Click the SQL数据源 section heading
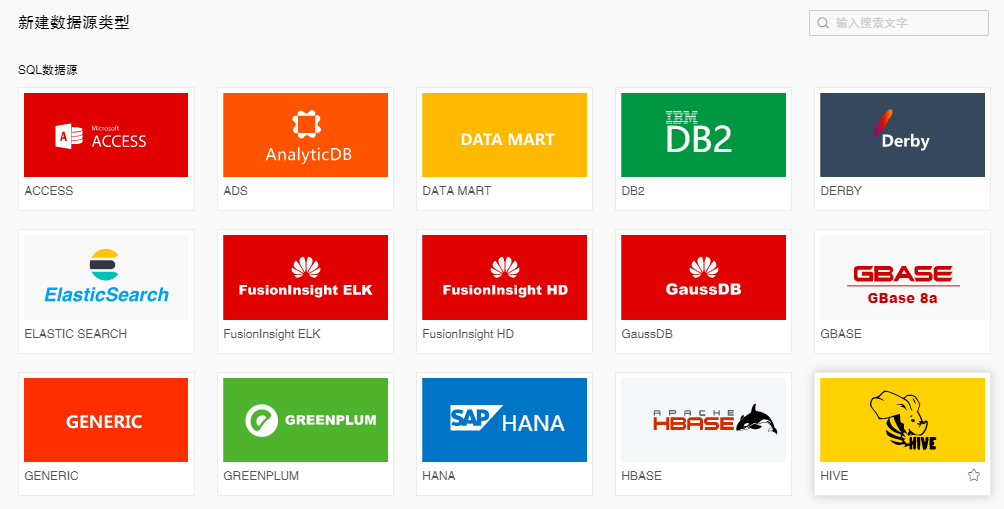 [48, 70]
